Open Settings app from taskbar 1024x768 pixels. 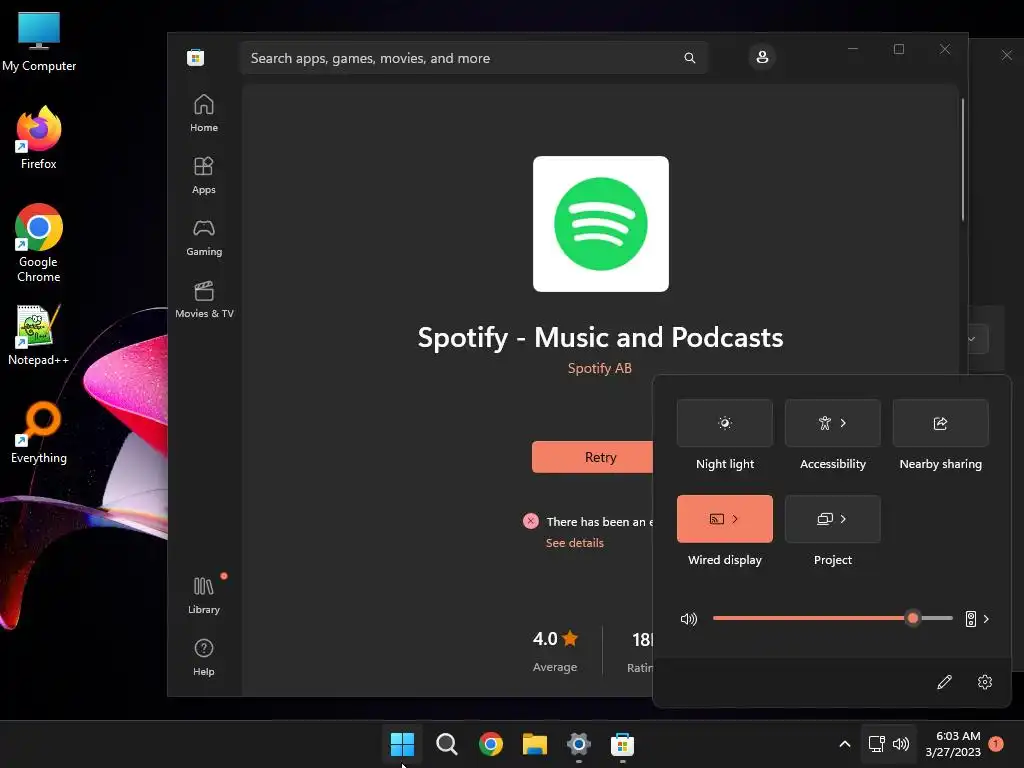point(579,744)
